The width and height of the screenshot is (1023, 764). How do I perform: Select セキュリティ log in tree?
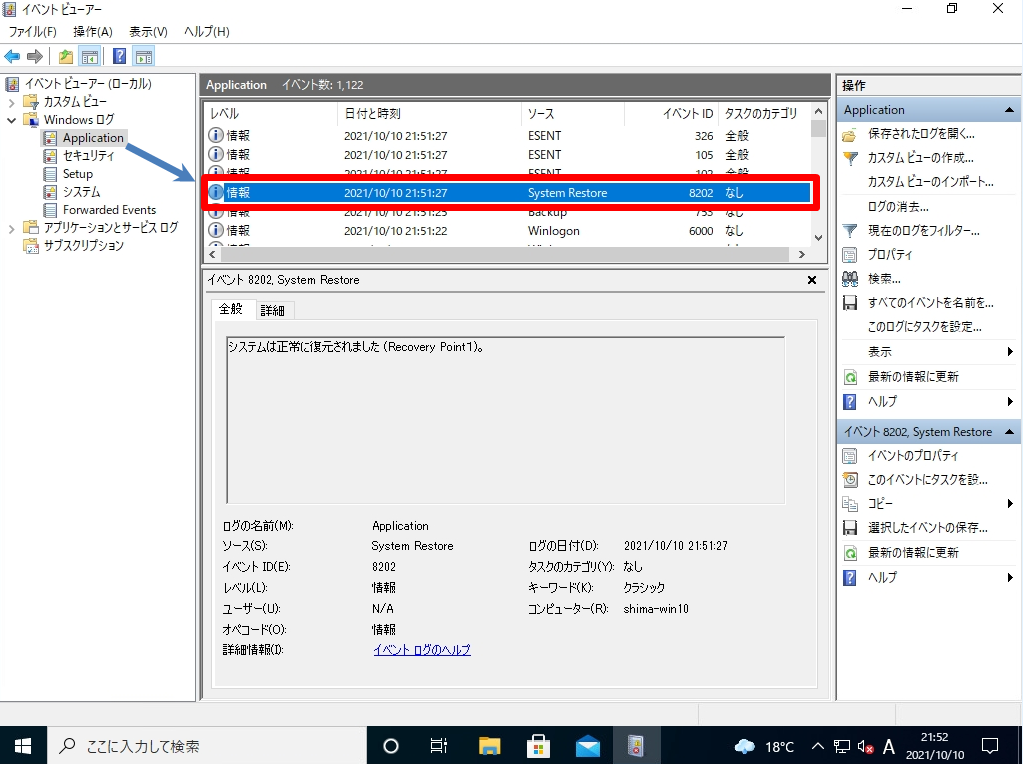(x=88, y=156)
